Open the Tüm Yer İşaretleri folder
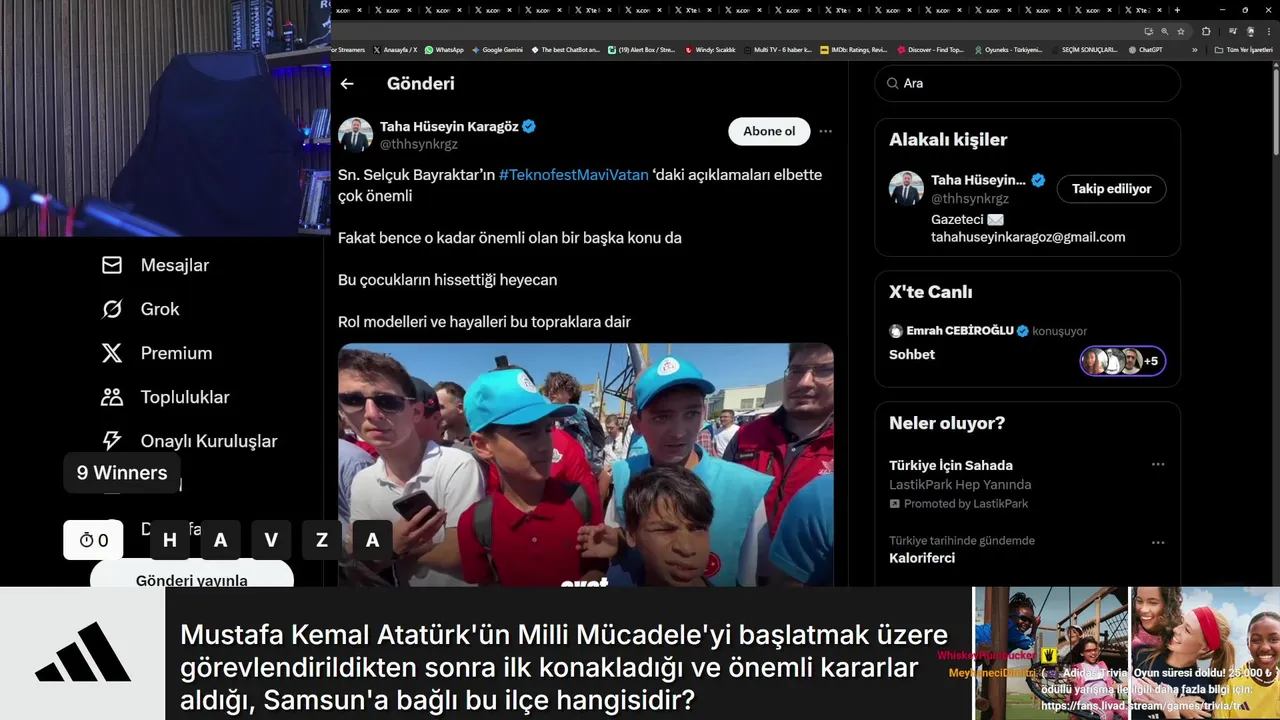Screen dimensions: 1280x720 coord(1242,49)
